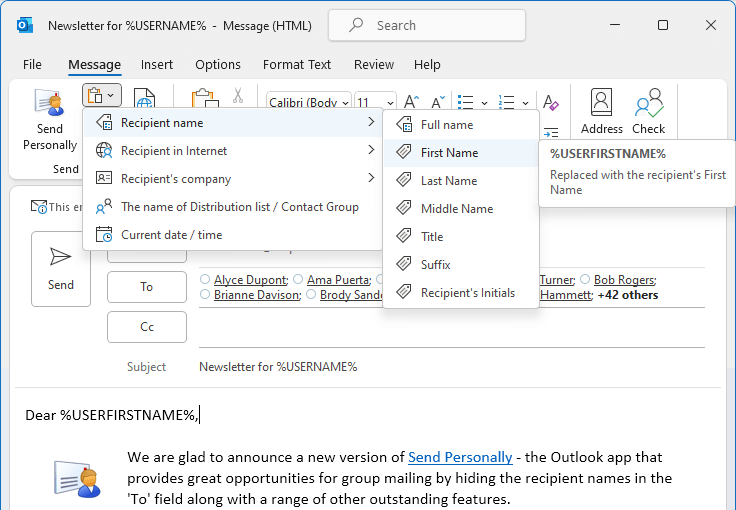Click the Send Personally ribbon icon
Image resolution: width=736 pixels, height=510 pixels.
[x=49, y=103]
